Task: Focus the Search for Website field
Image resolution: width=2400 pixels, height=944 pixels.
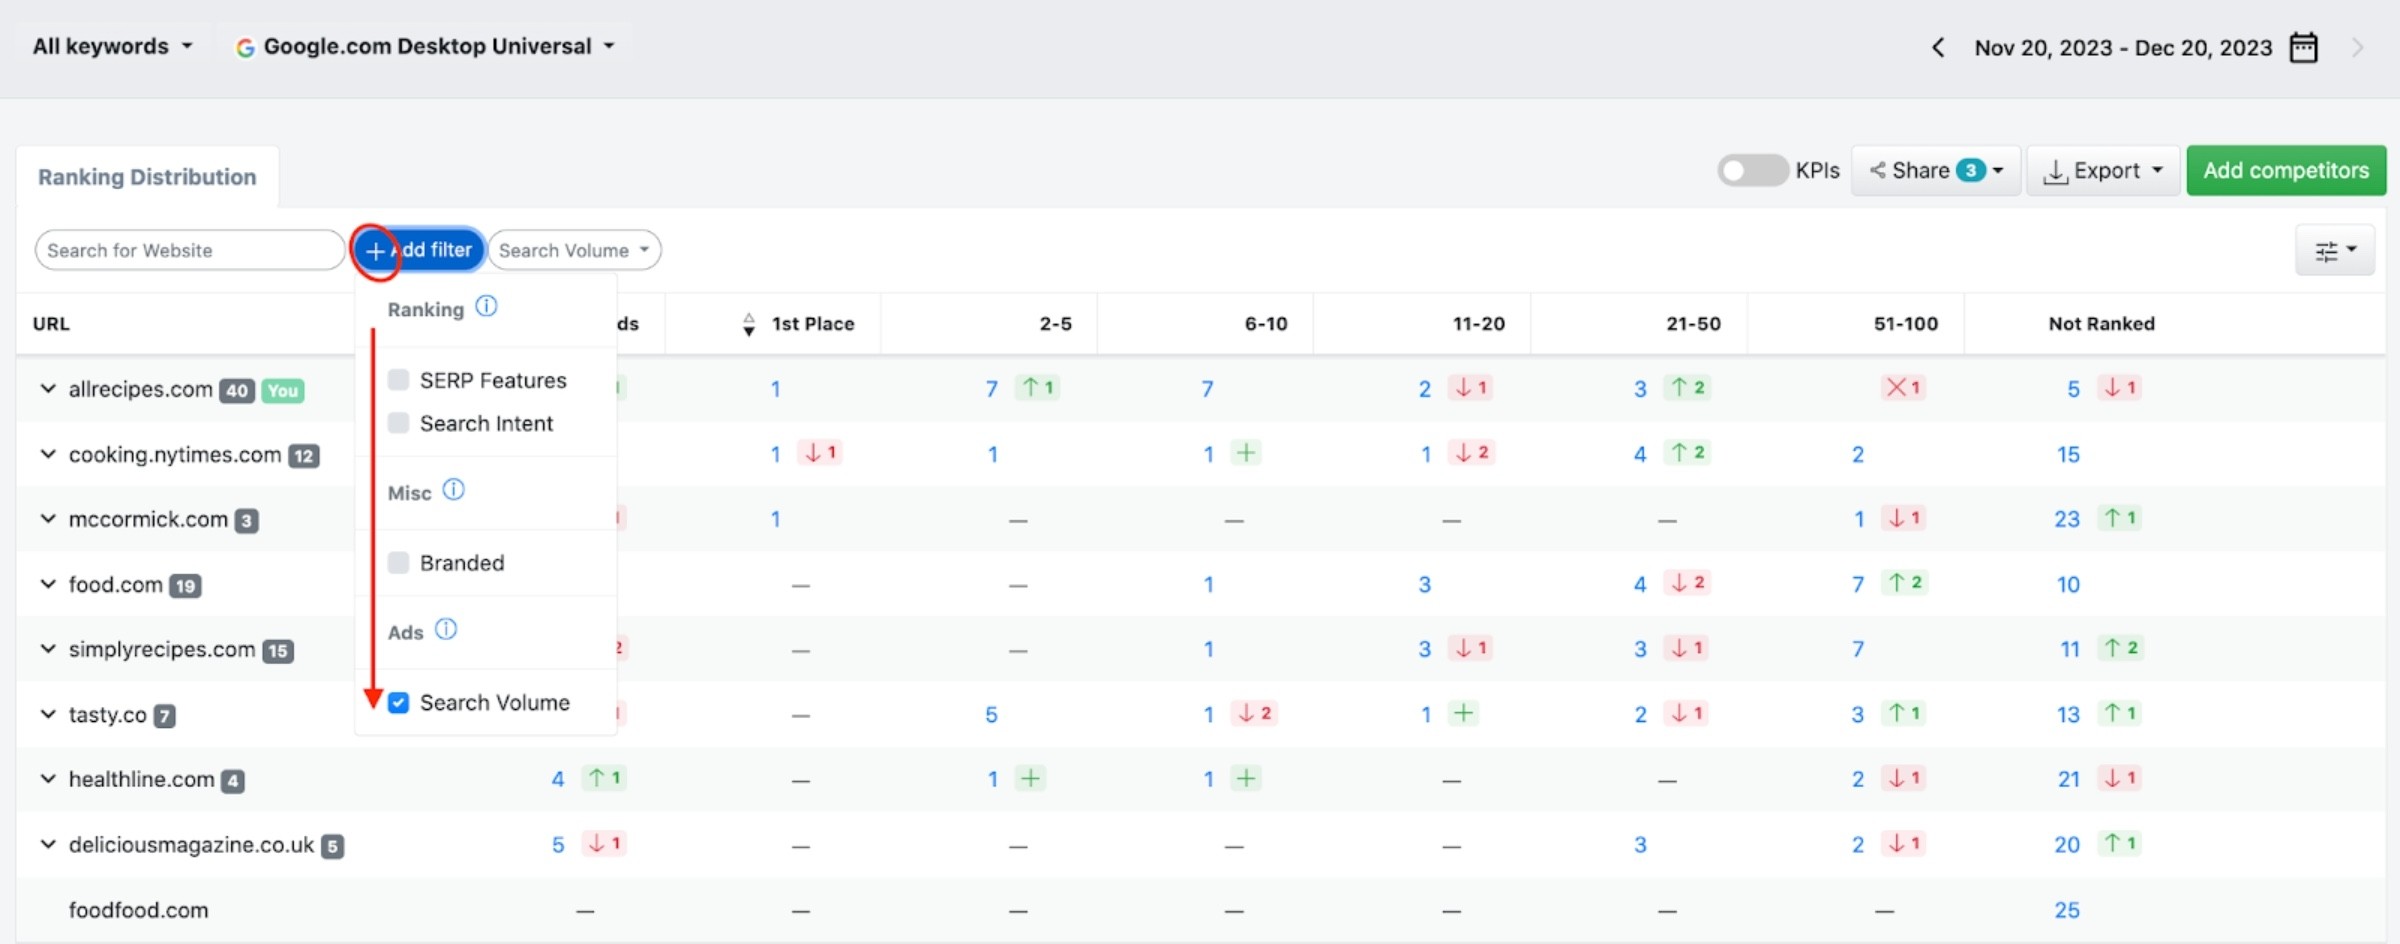Action: pyautogui.click(x=190, y=250)
